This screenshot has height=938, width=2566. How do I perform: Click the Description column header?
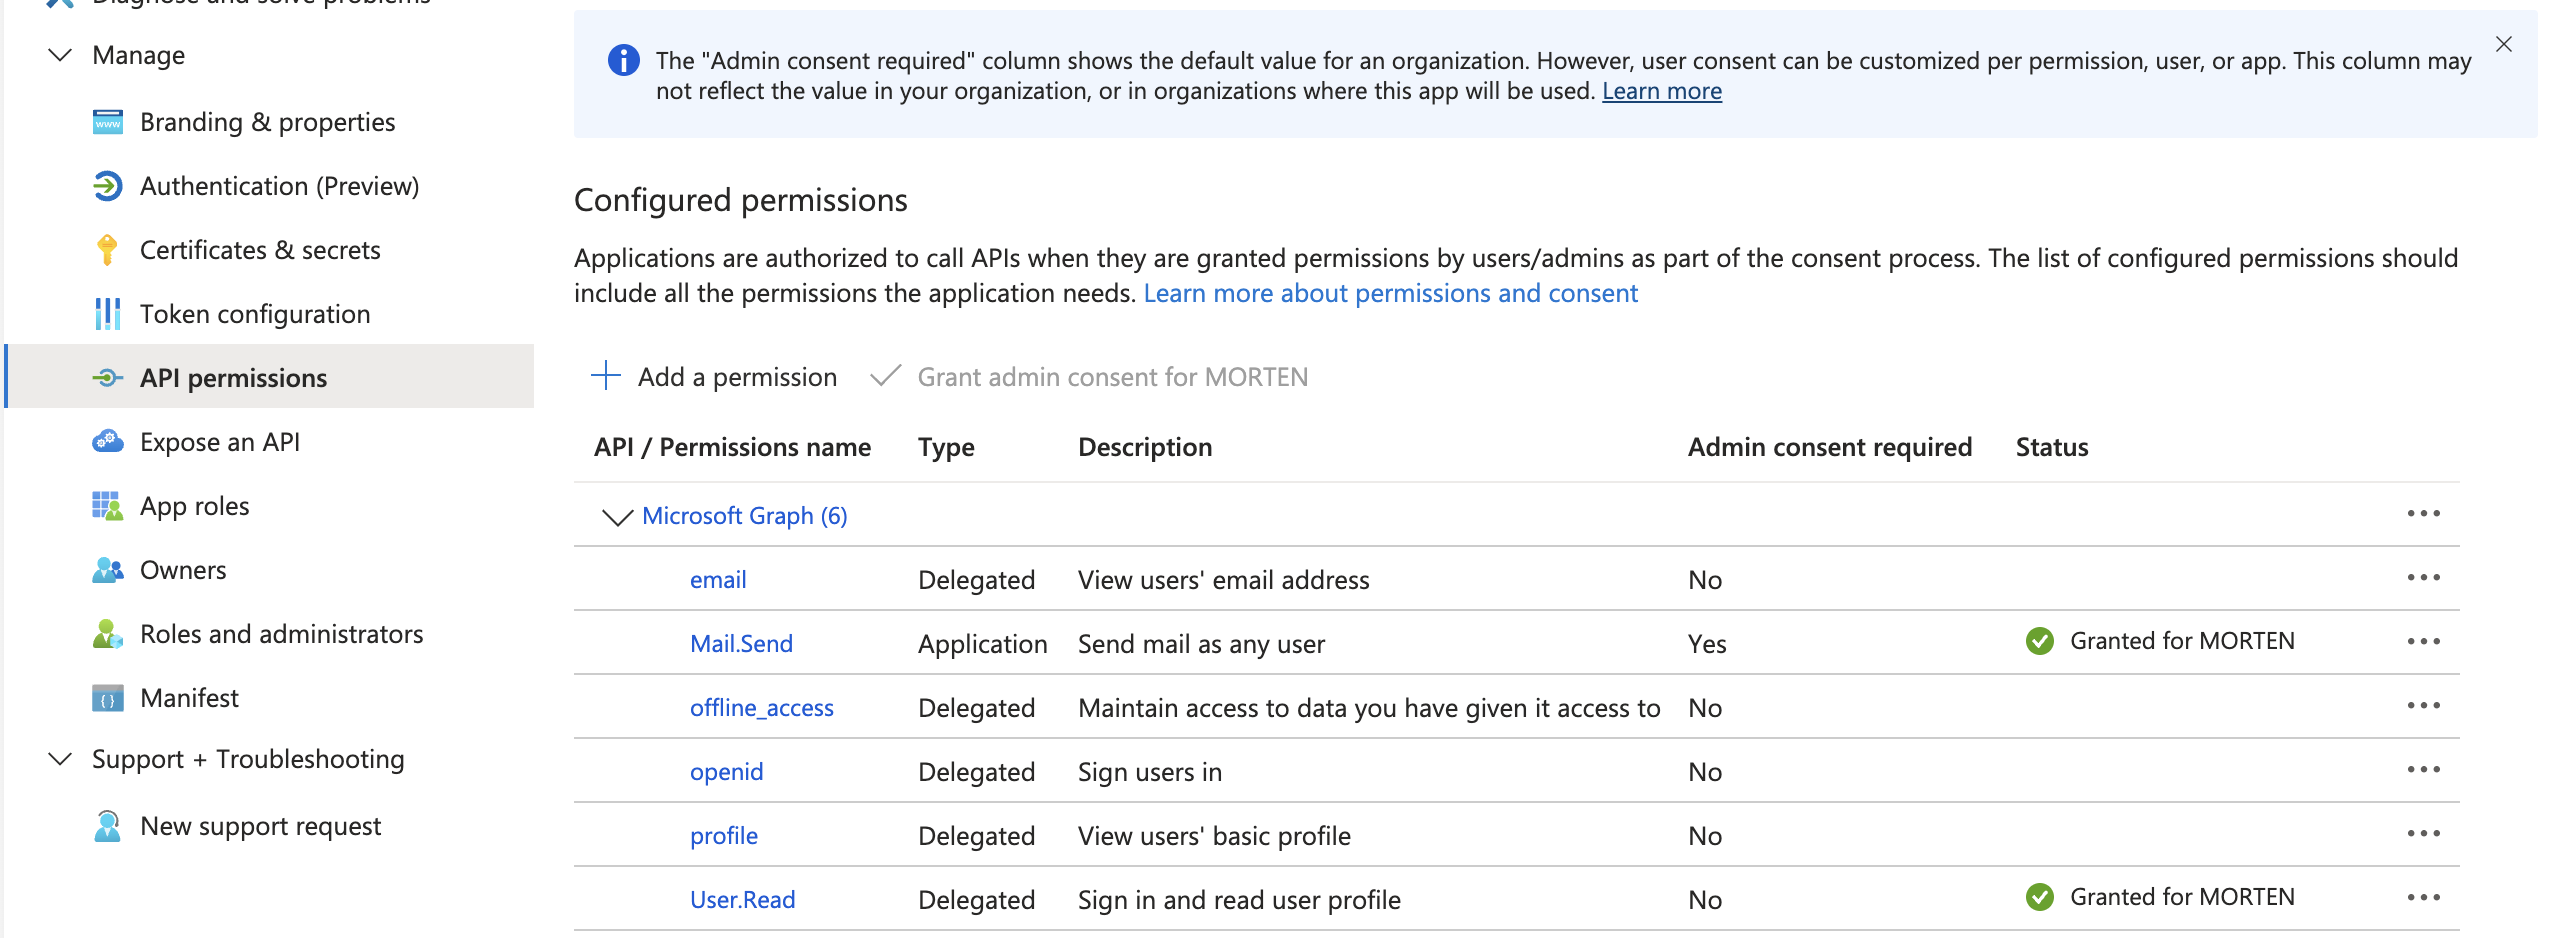(1145, 447)
